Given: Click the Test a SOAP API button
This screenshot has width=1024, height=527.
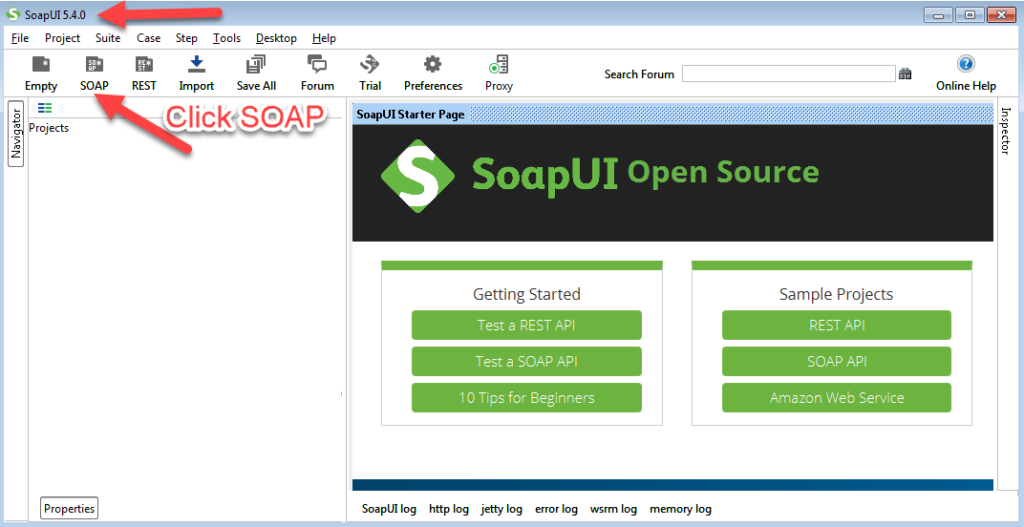Looking at the screenshot, I should (526, 361).
